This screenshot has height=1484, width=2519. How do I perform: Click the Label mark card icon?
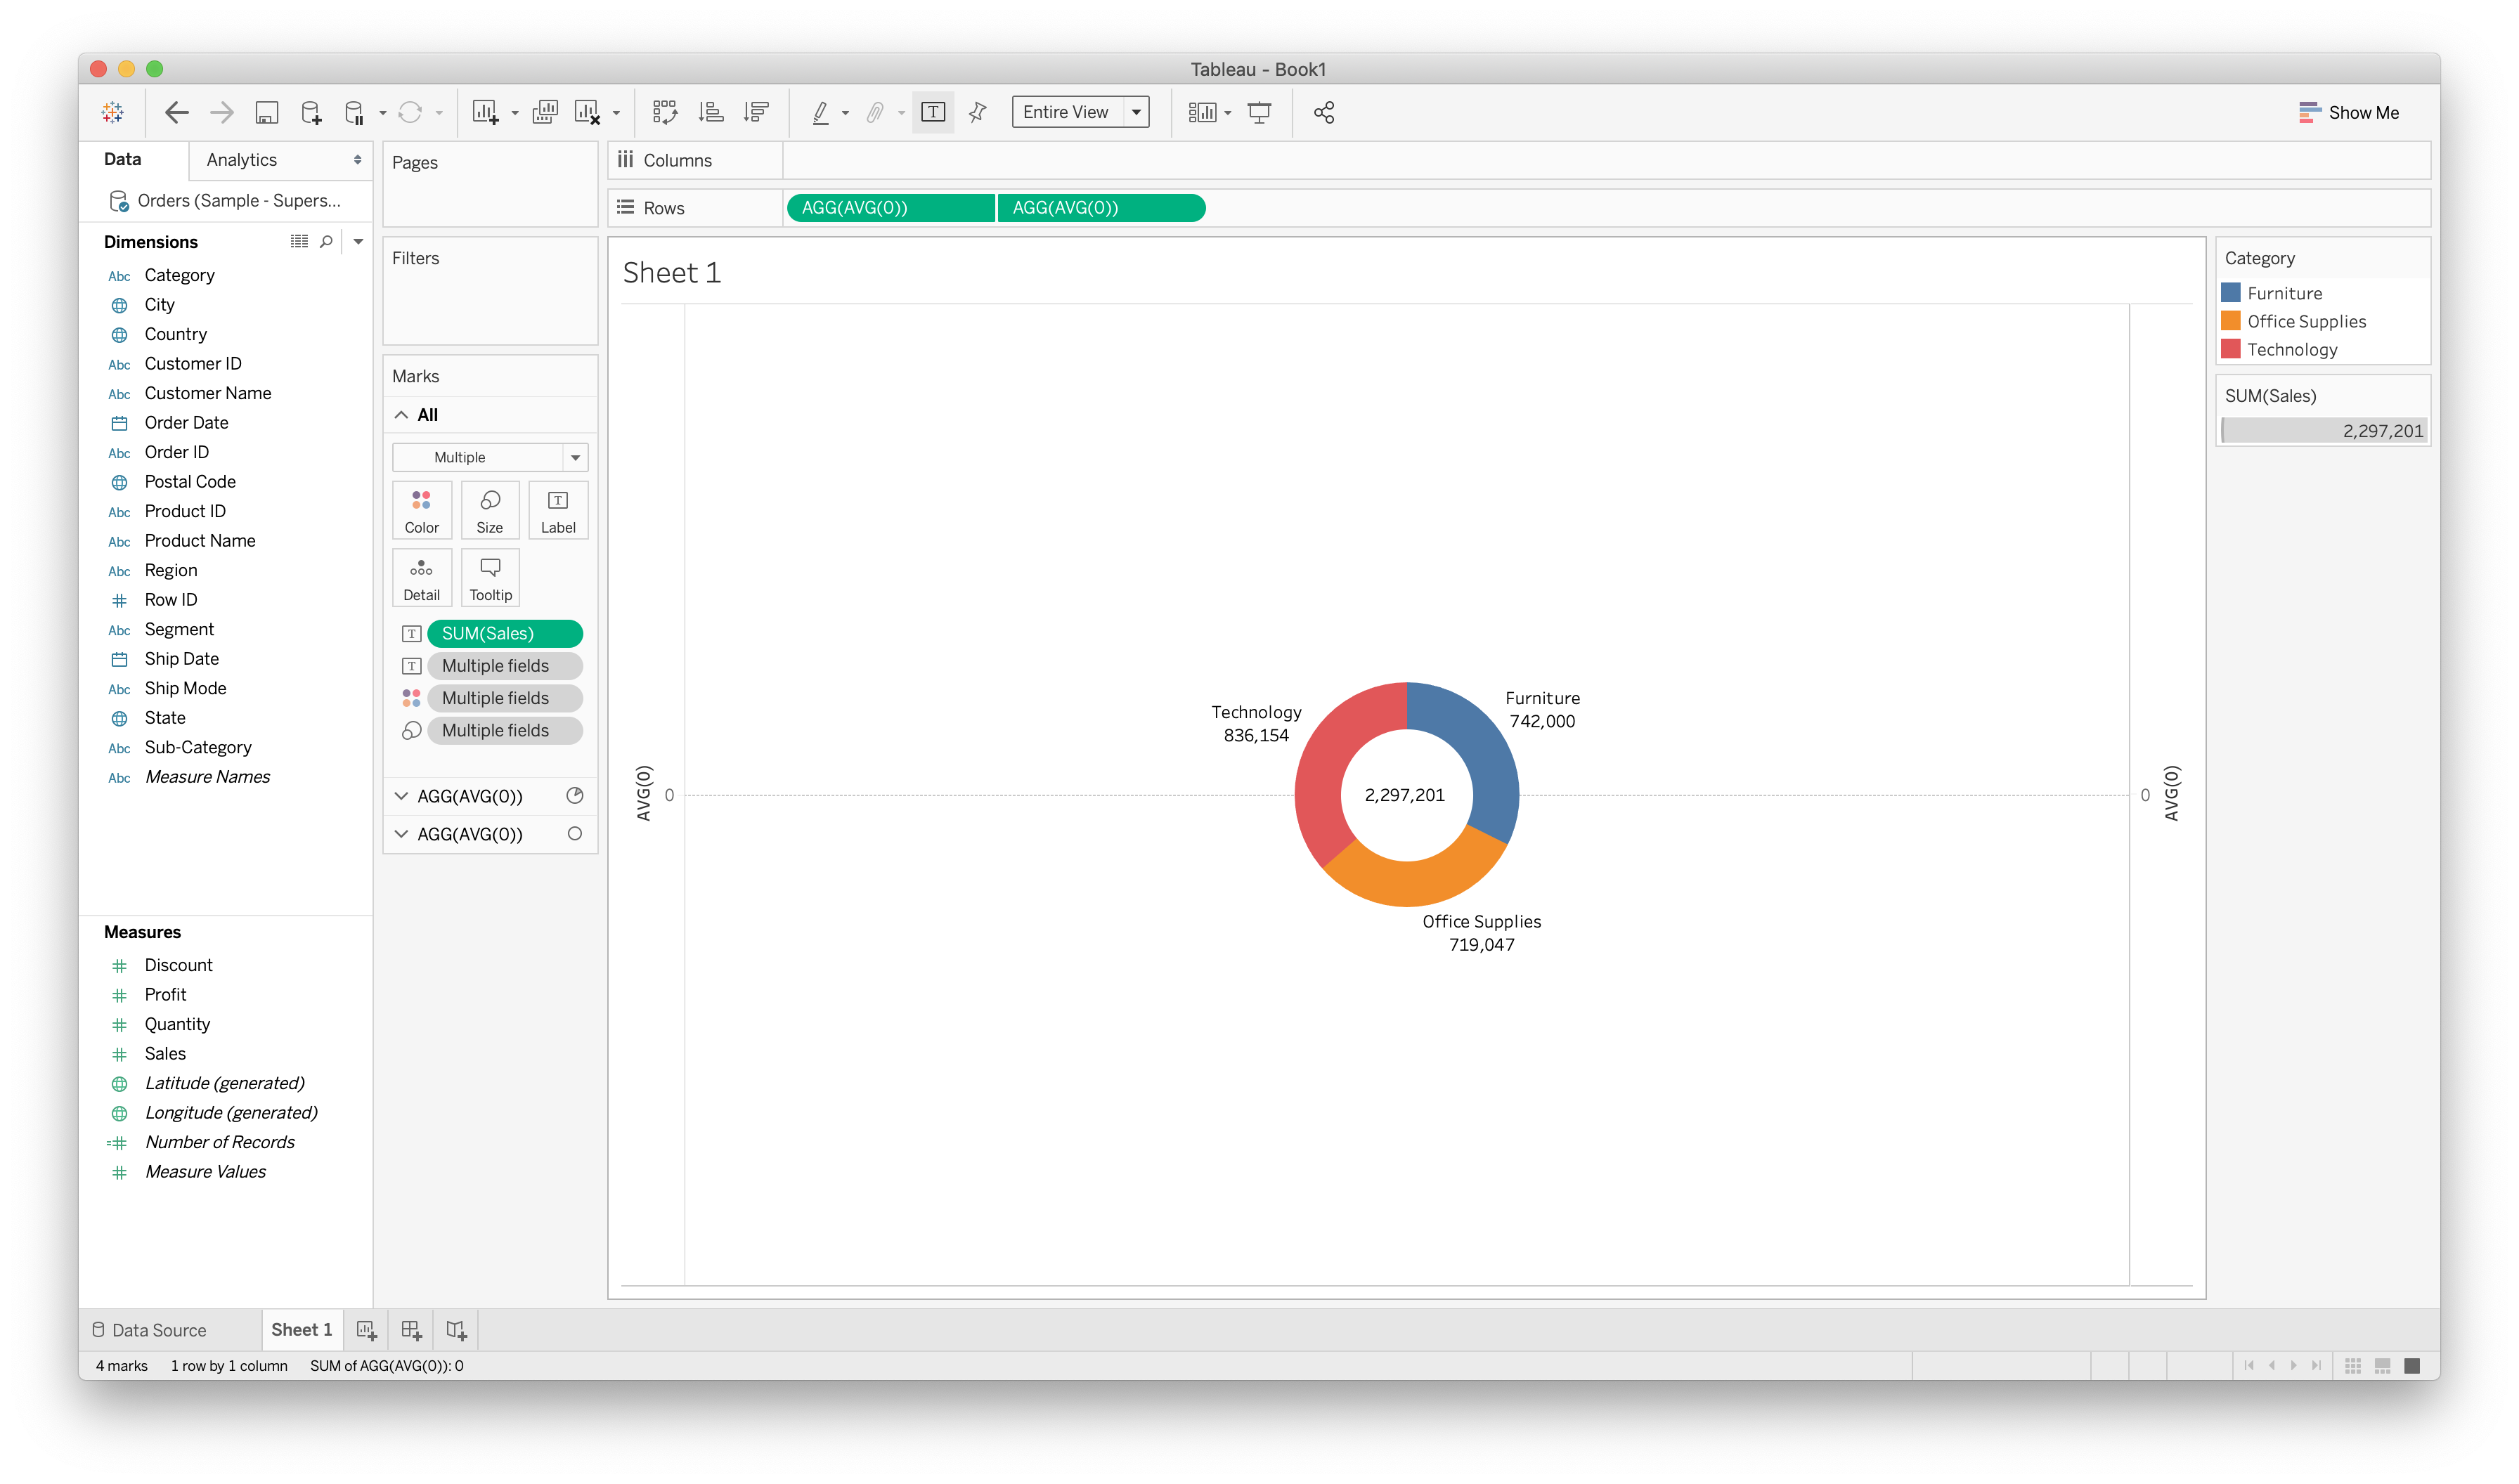(558, 511)
